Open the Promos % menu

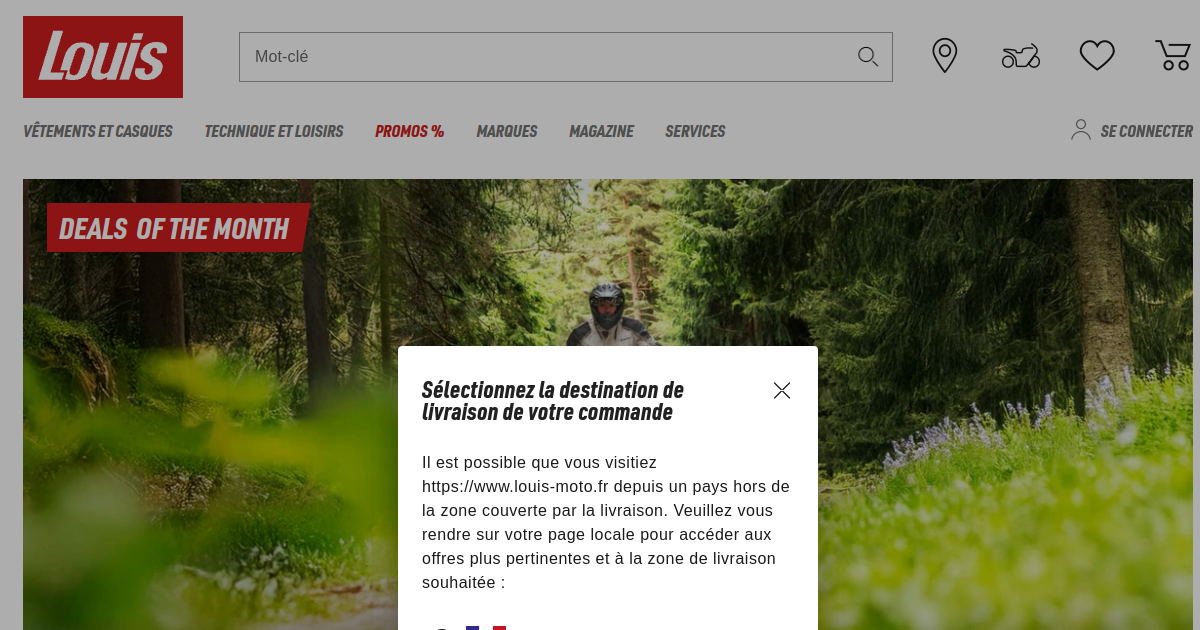pos(410,131)
